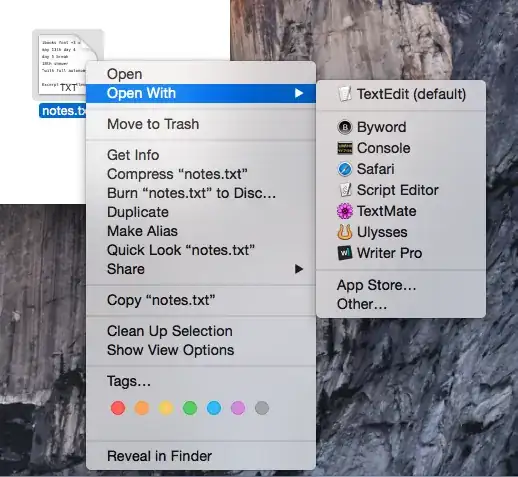Image resolution: width=518 pixels, height=477 pixels.
Task: Open the file with TextMate
Action: [x=401, y=211]
